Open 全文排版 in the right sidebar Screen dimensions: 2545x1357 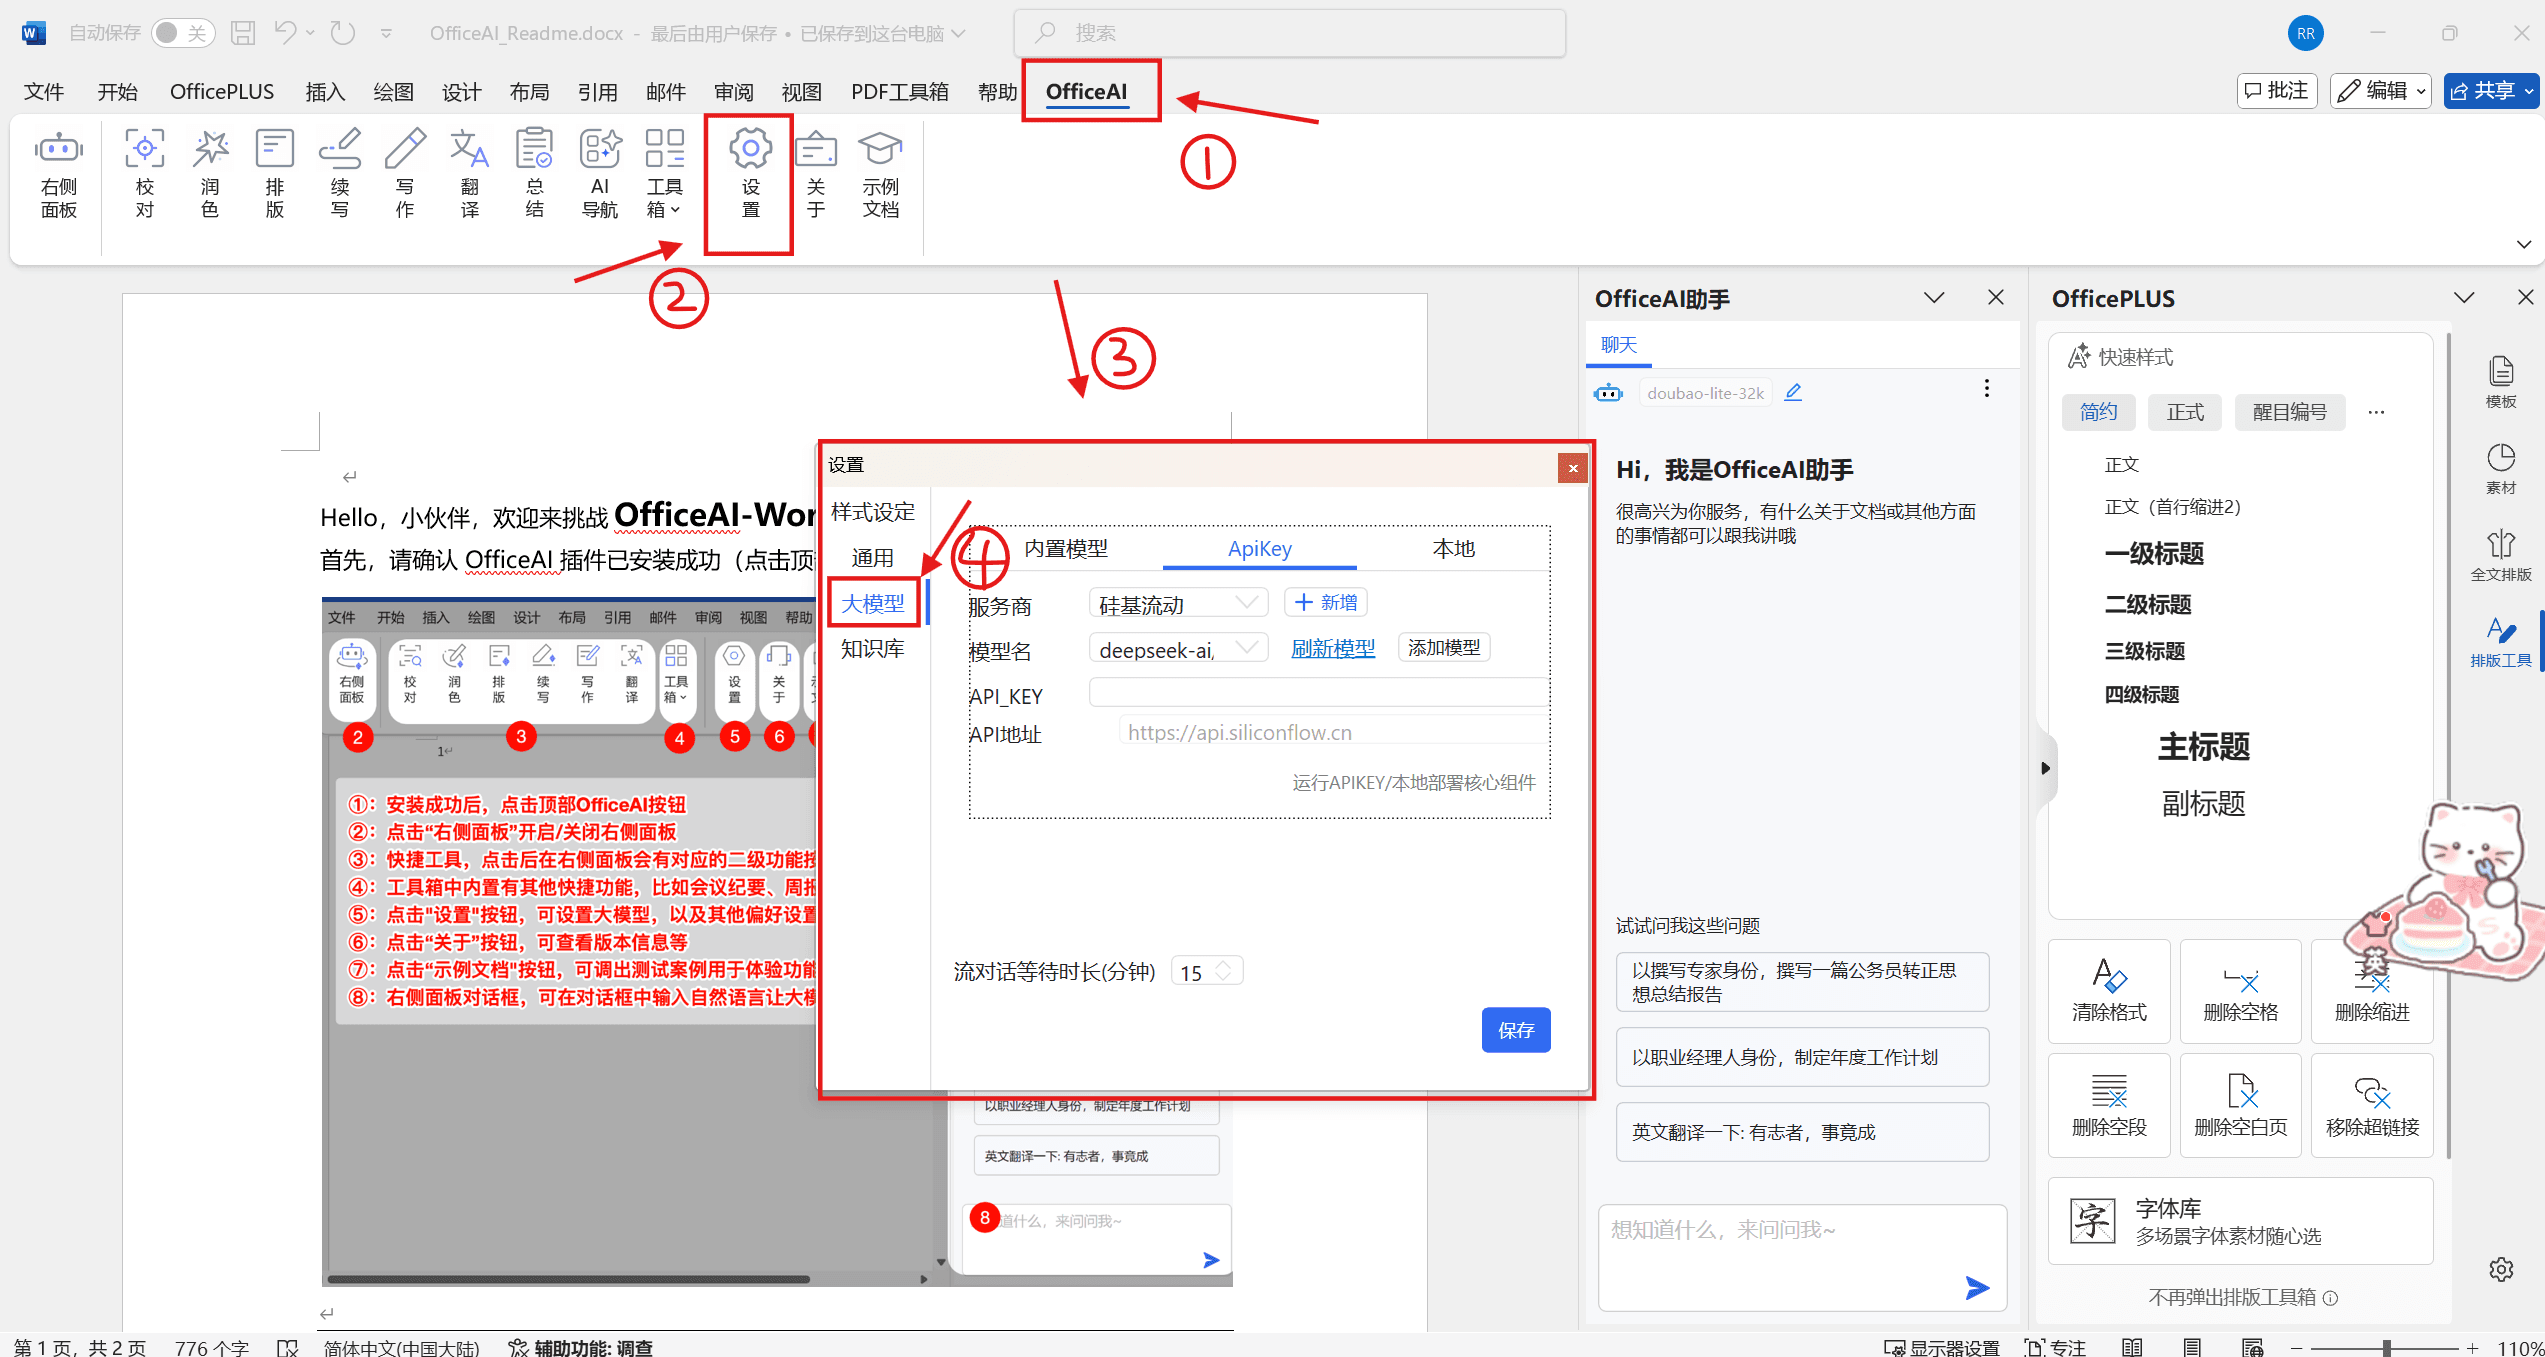click(x=2500, y=555)
